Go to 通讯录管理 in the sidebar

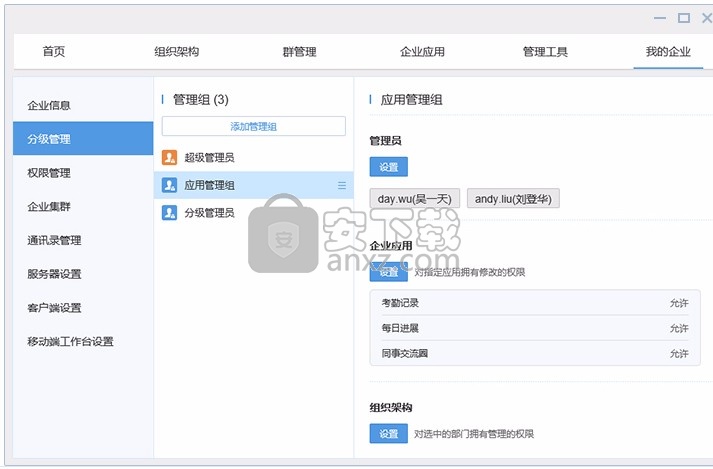tap(83, 240)
